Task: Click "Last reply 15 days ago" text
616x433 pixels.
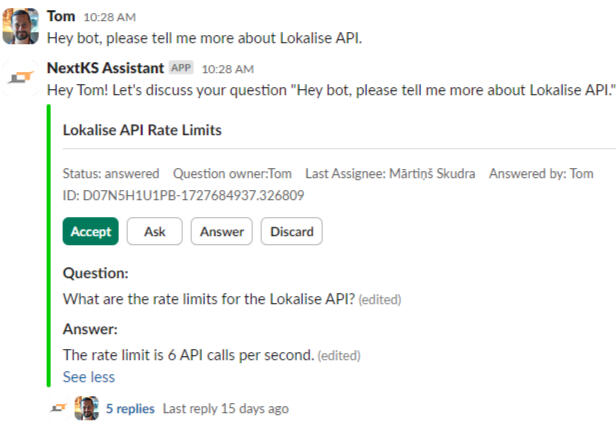Action: point(226,408)
